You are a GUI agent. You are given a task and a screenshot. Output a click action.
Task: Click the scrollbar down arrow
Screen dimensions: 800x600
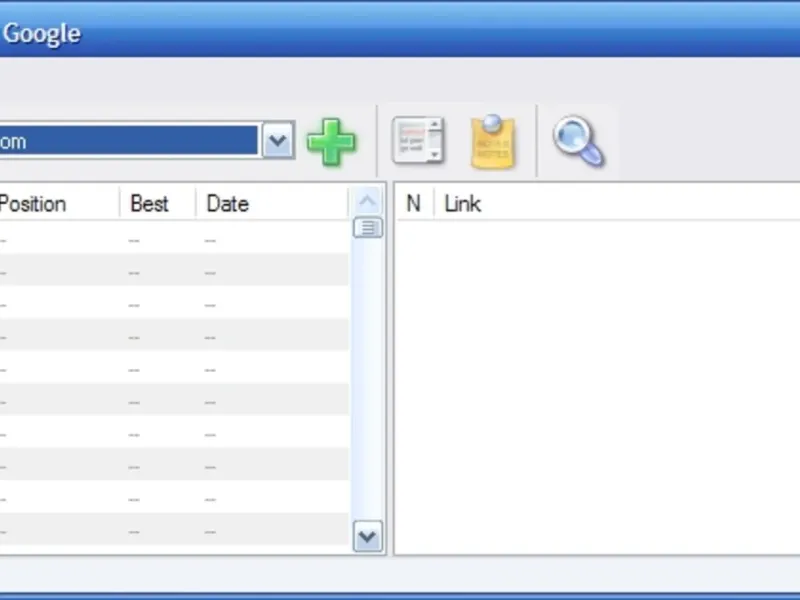(x=367, y=536)
